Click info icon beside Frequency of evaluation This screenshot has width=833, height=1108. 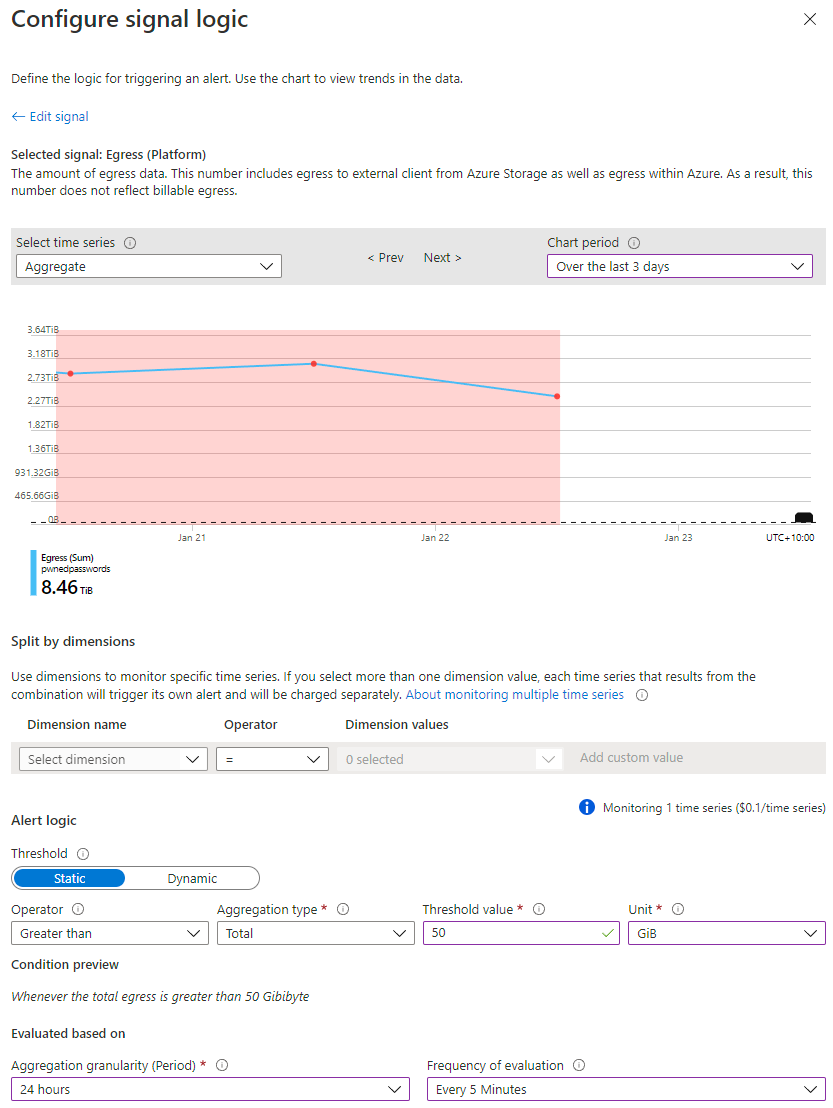[x=579, y=1066]
